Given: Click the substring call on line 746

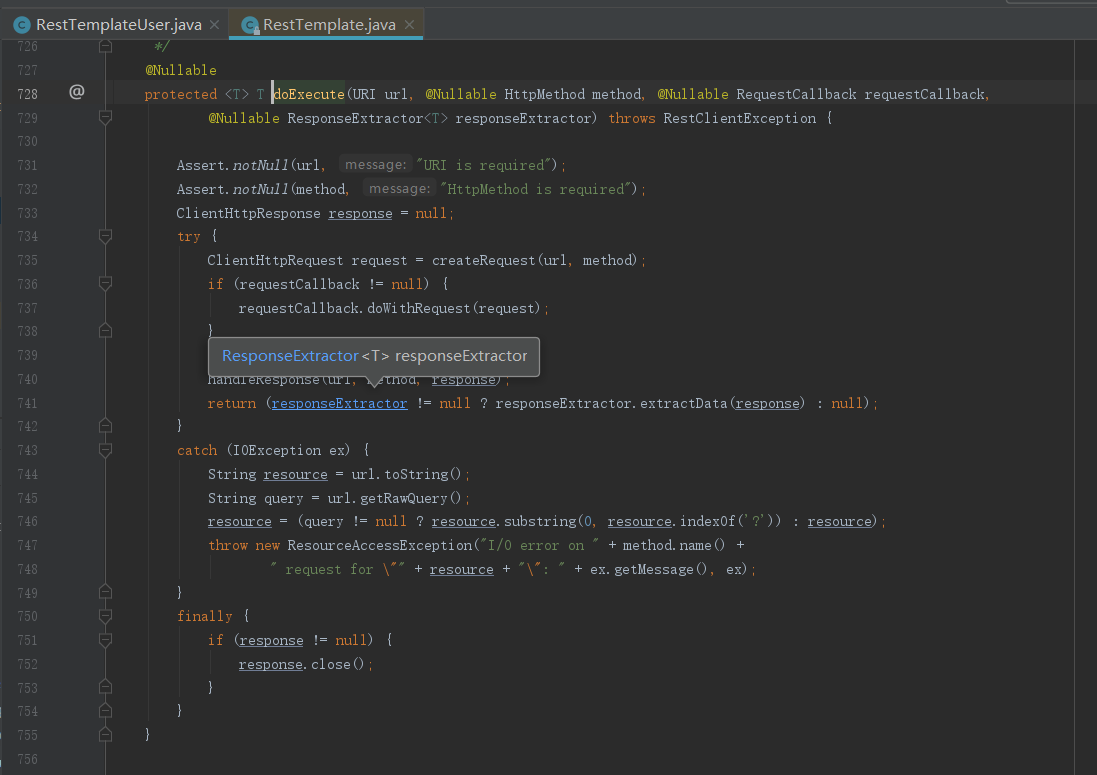Looking at the screenshot, I should (x=540, y=522).
